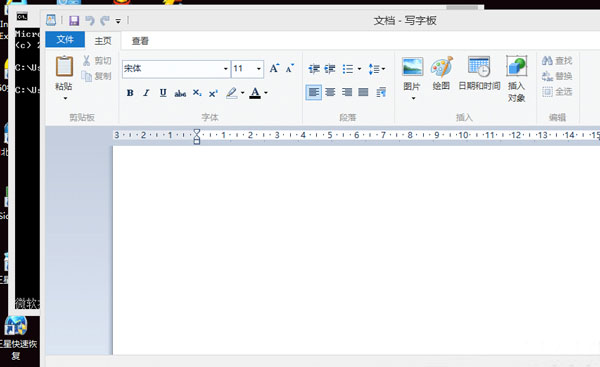600x367 pixels.
Task: Open the highlight color dropdown arrow
Action: pos(243,93)
